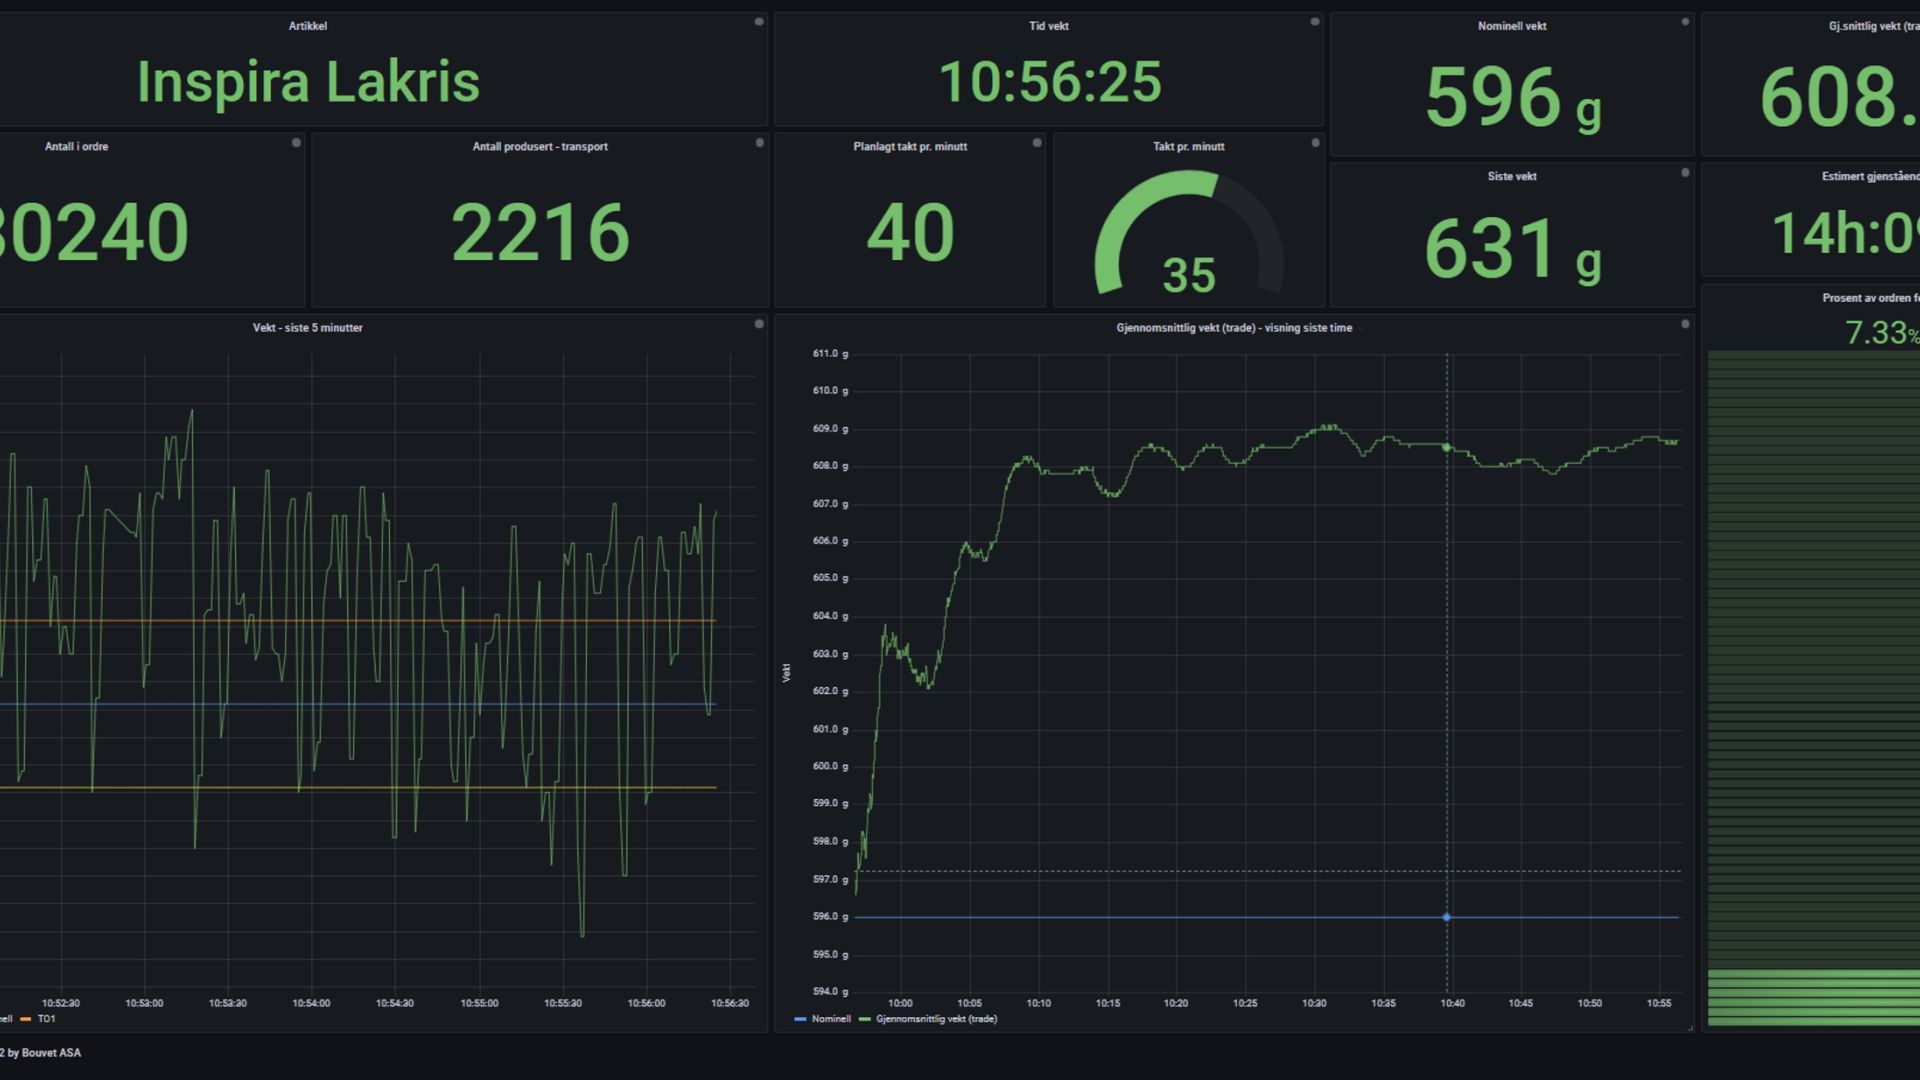
Task: Toggle the TO1 series legend label
Action: (46, 1019)
